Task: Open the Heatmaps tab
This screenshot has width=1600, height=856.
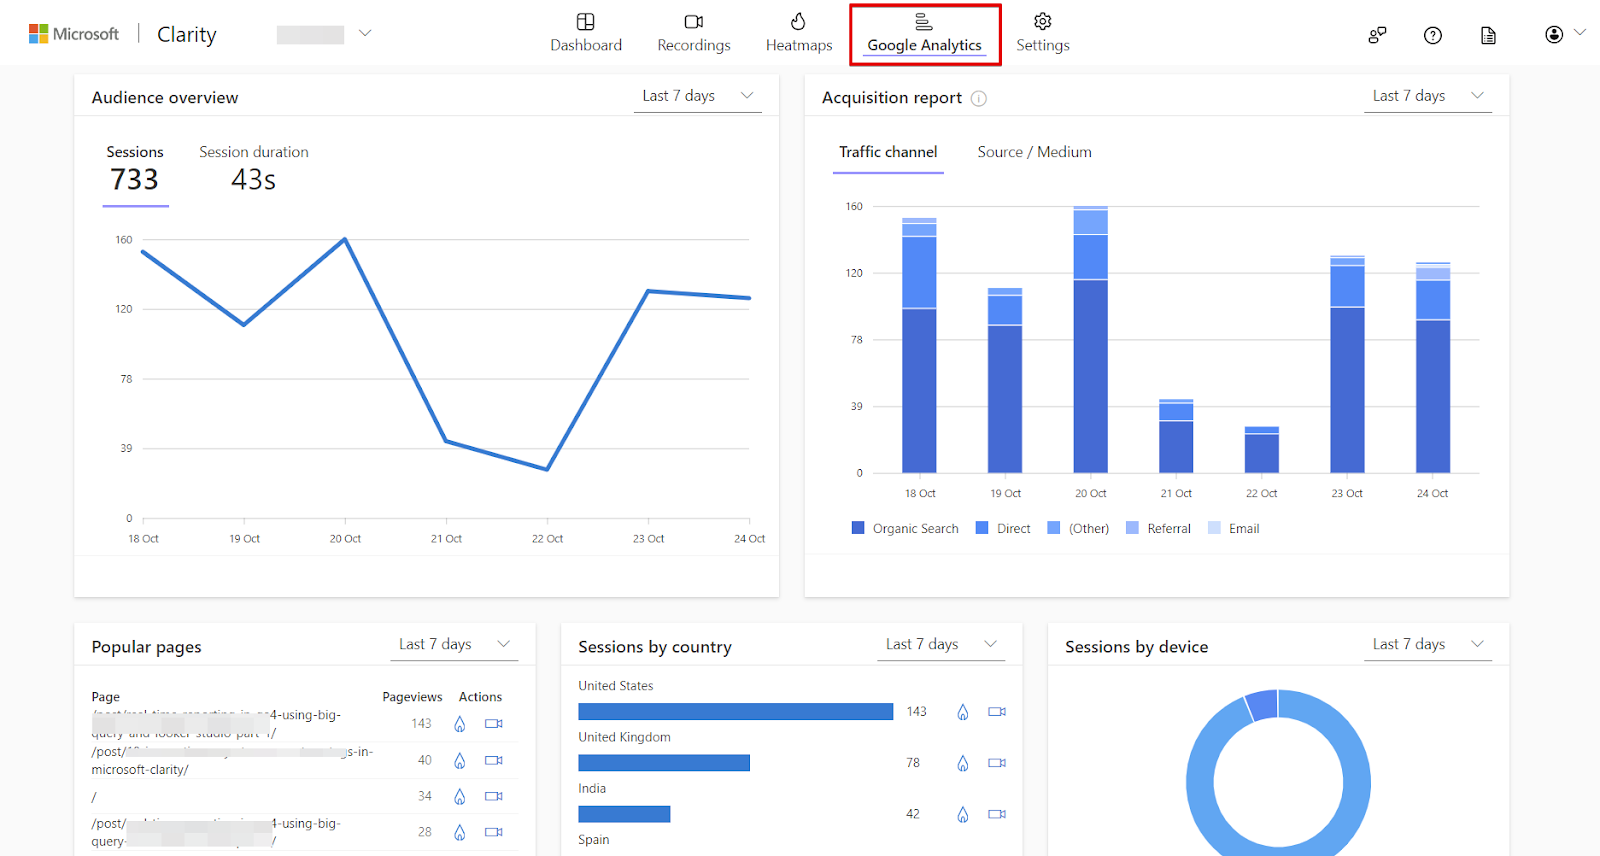Action: click(799, 33)
